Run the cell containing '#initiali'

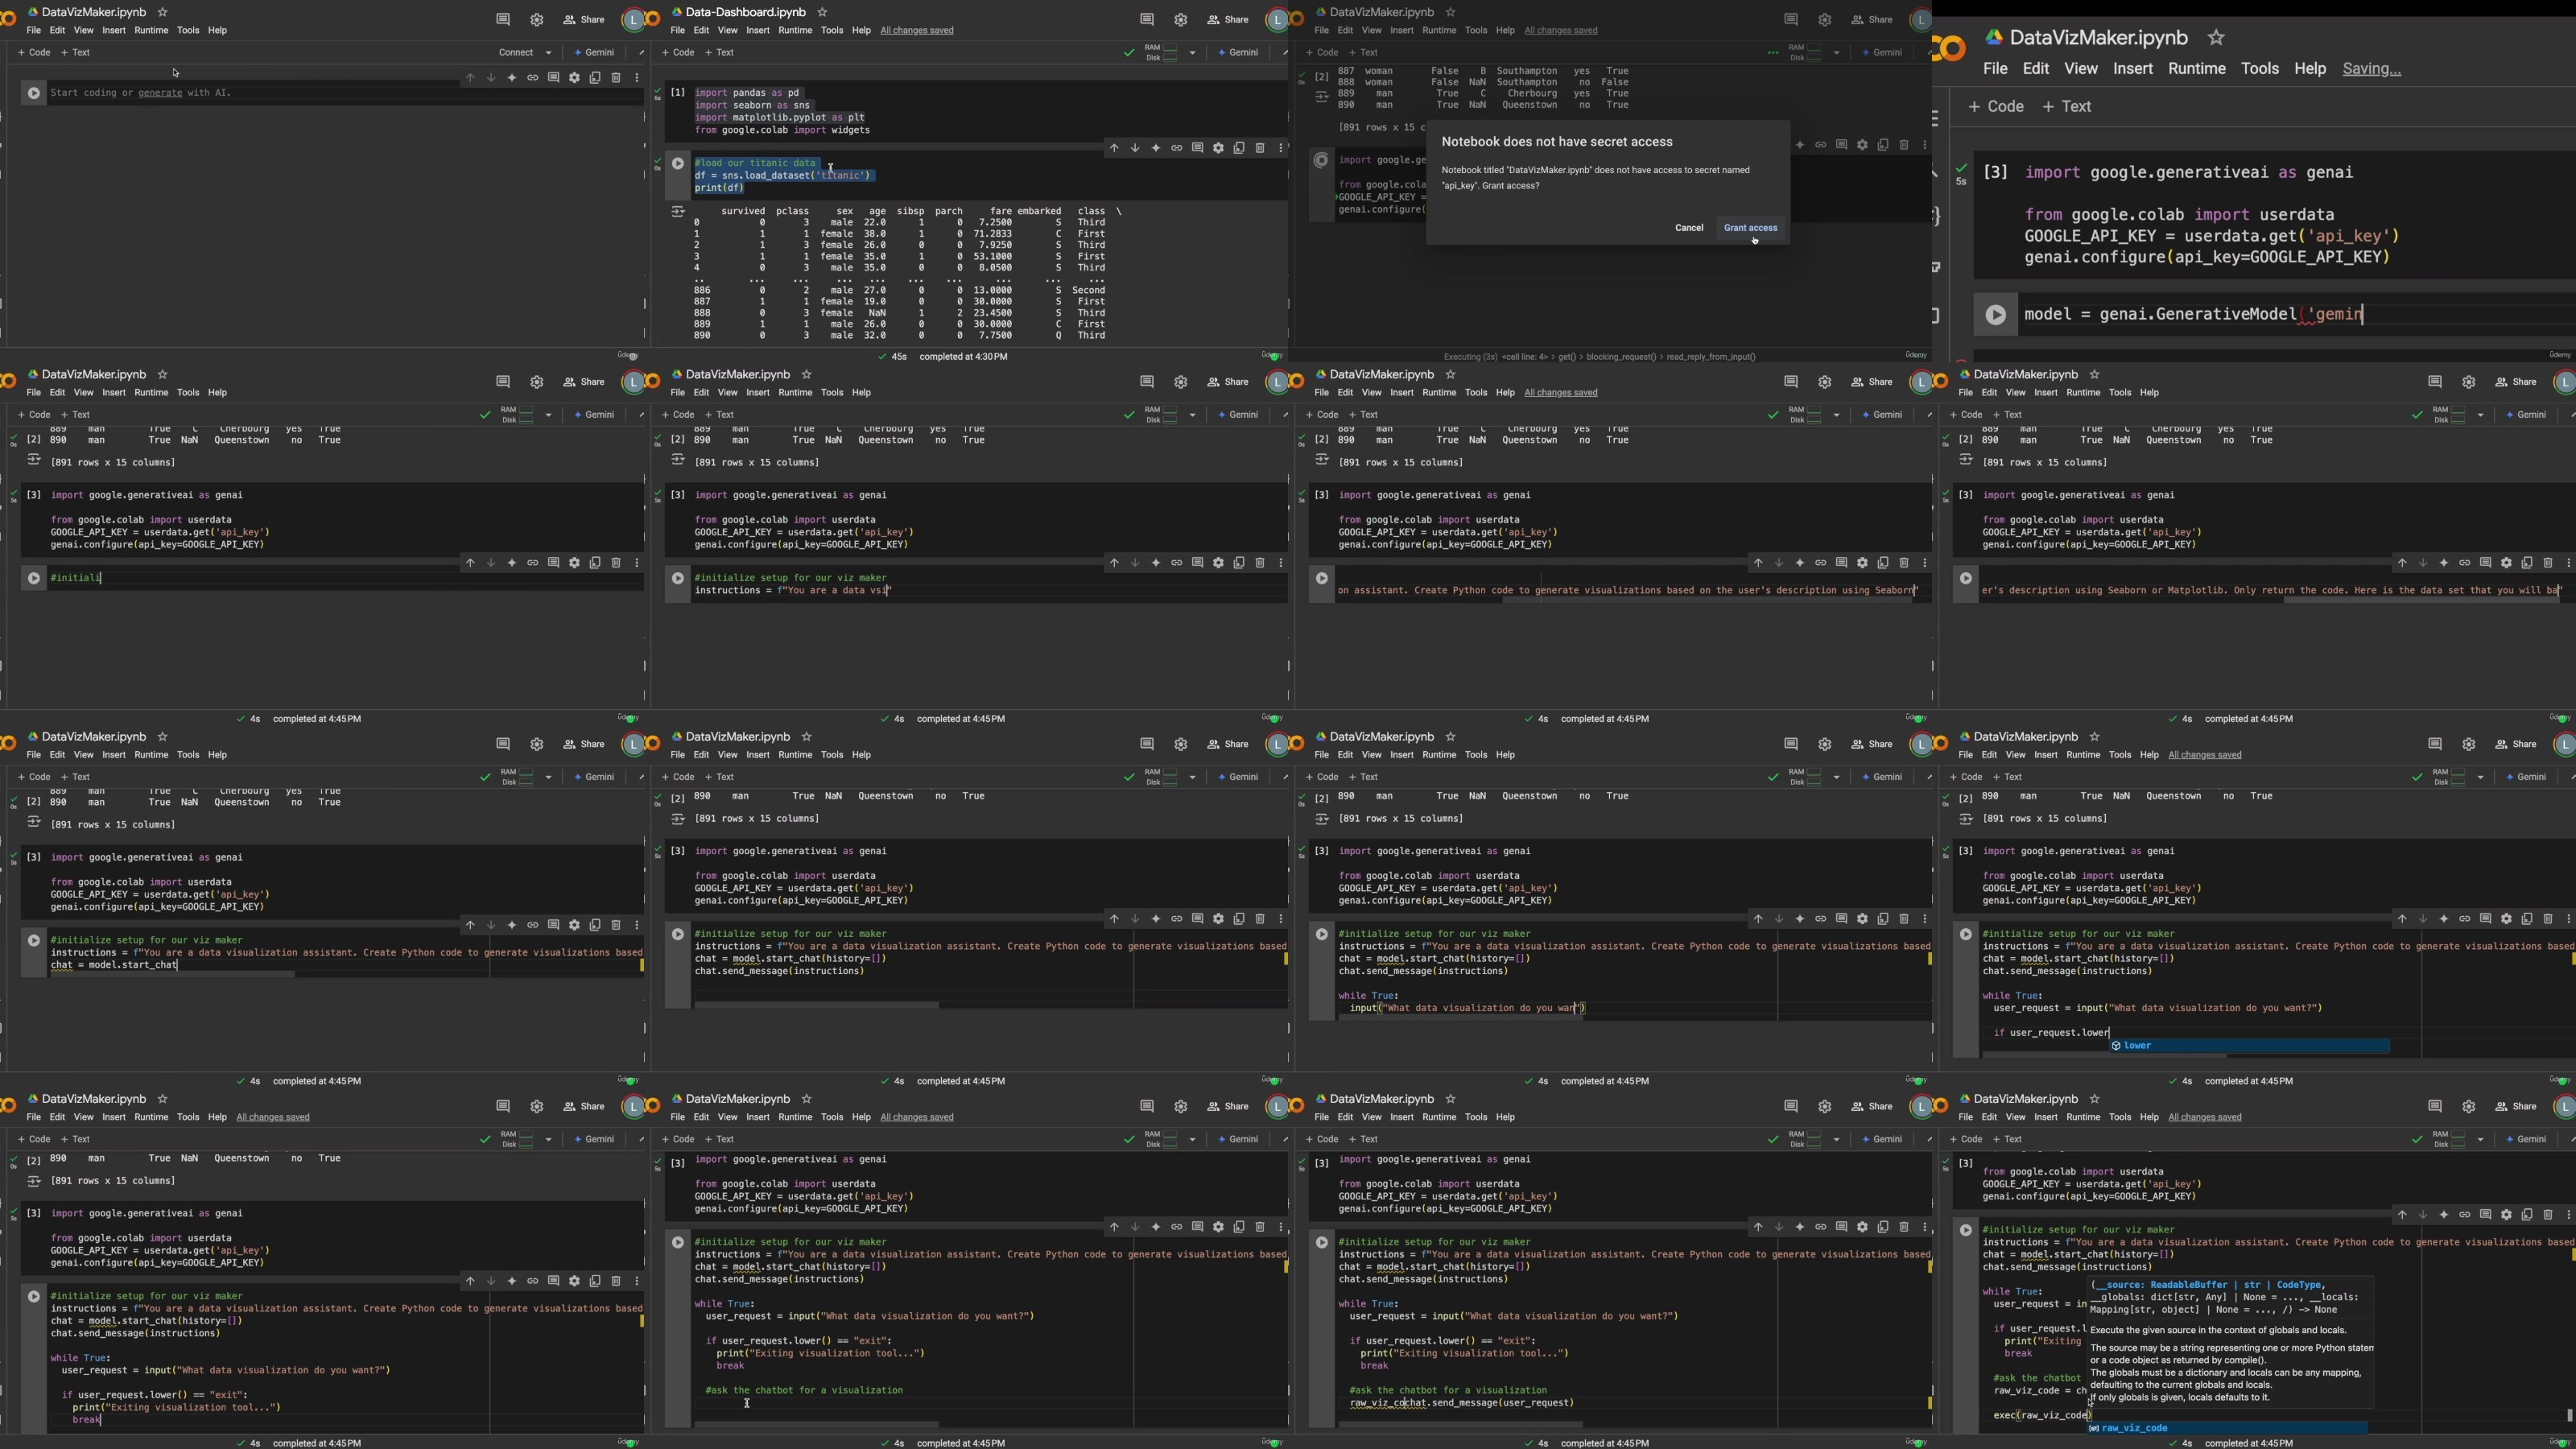pos(34,578)
